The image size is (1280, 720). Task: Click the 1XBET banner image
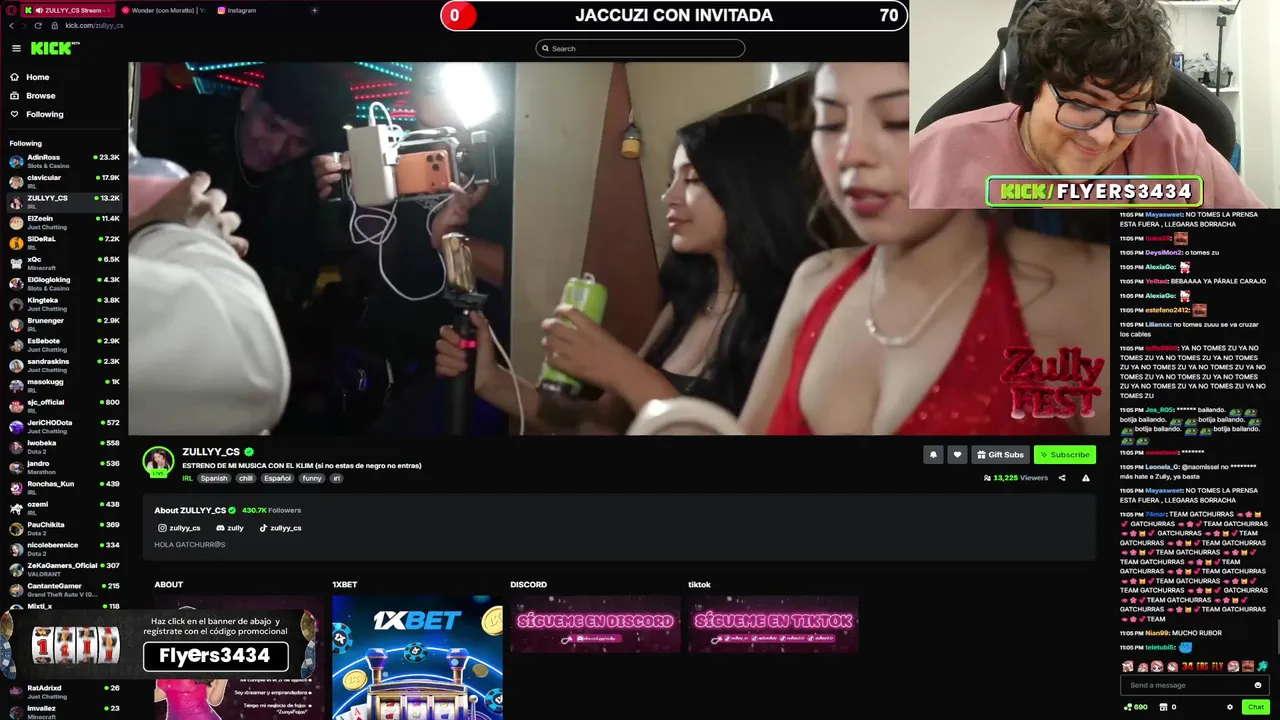click(x=417, y=657)
